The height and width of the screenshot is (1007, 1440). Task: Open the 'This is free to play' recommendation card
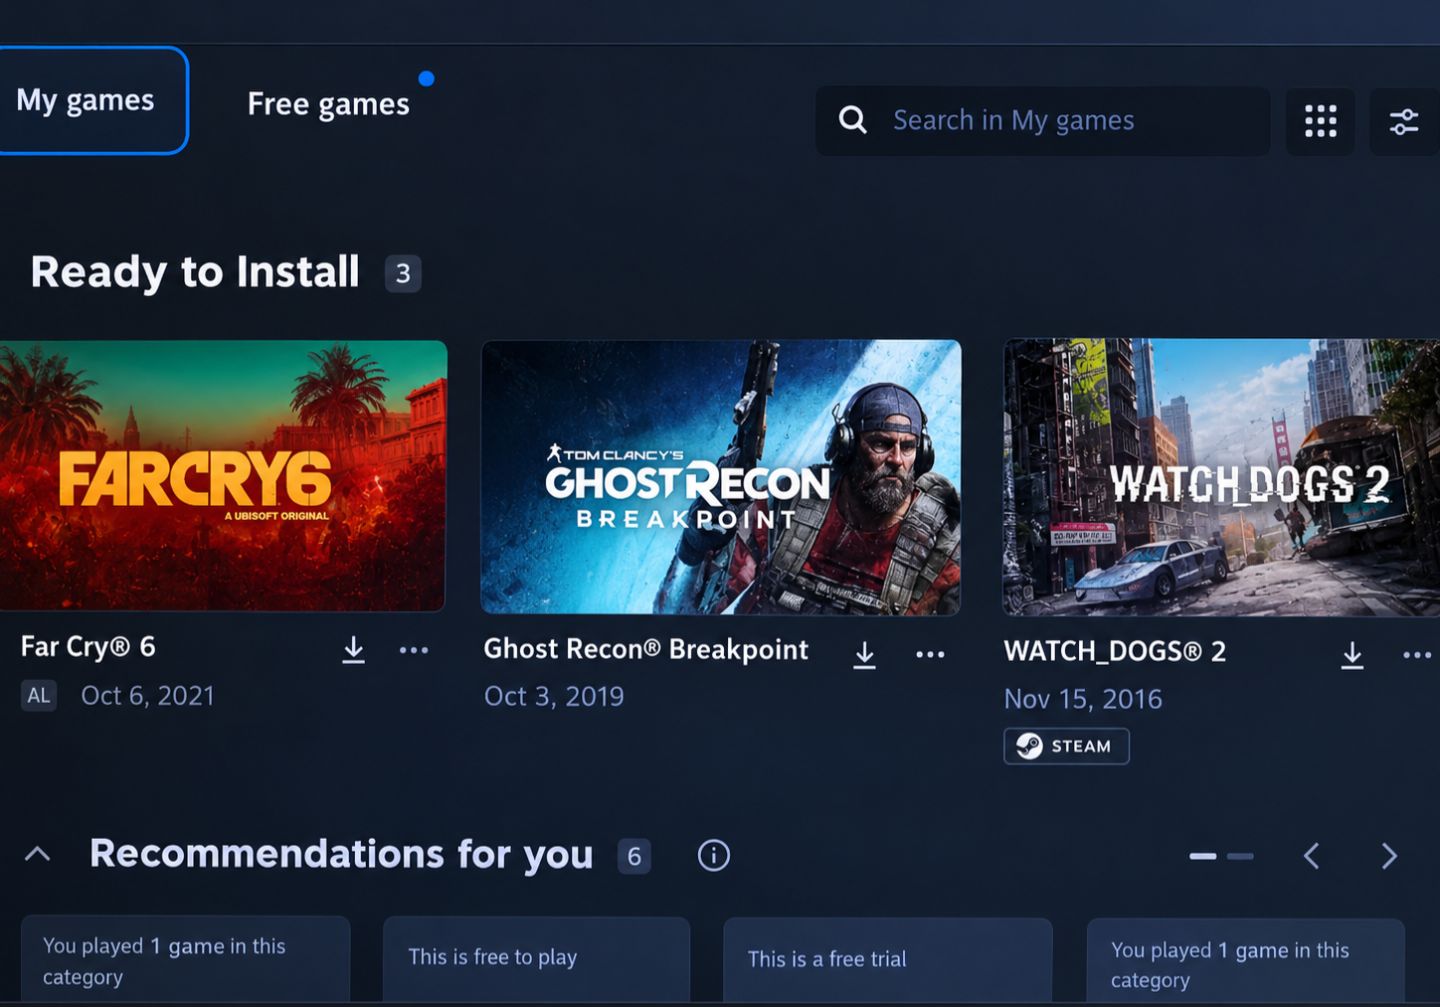[537, 959]
